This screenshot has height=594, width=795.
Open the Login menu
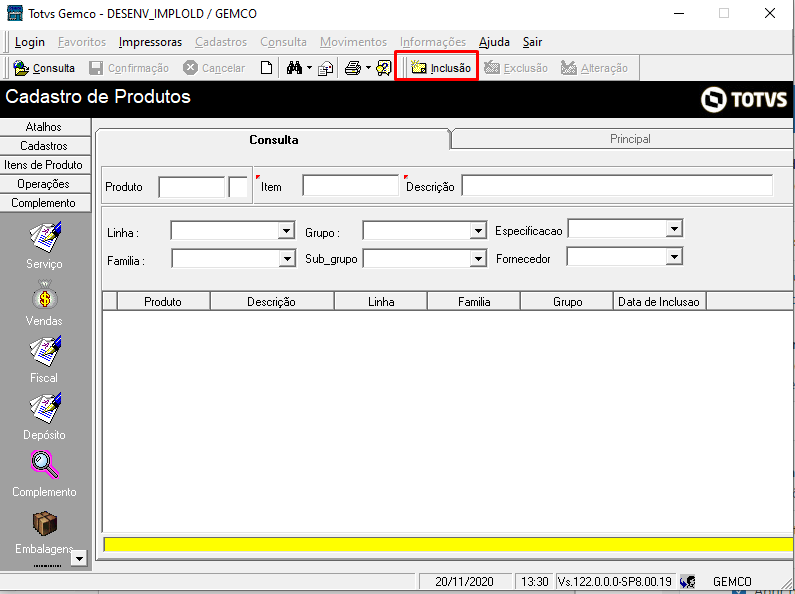click(x=30, y=42)
